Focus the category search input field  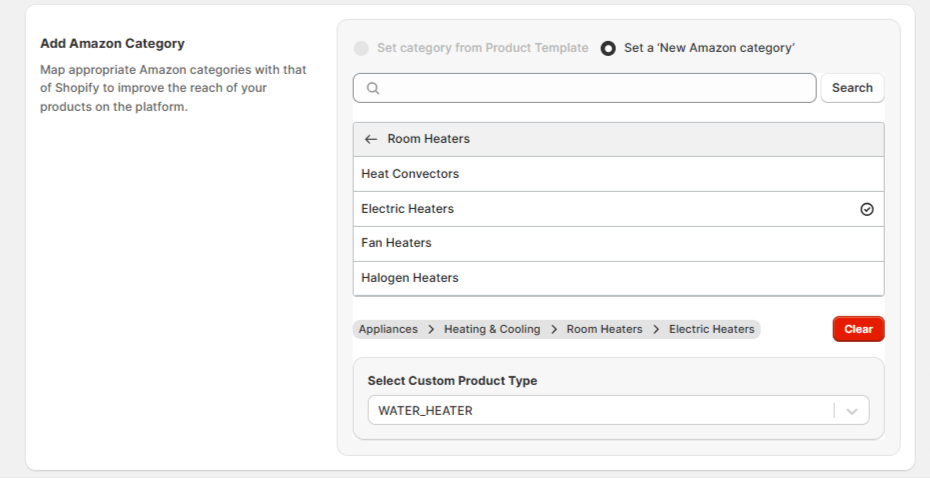584,88
